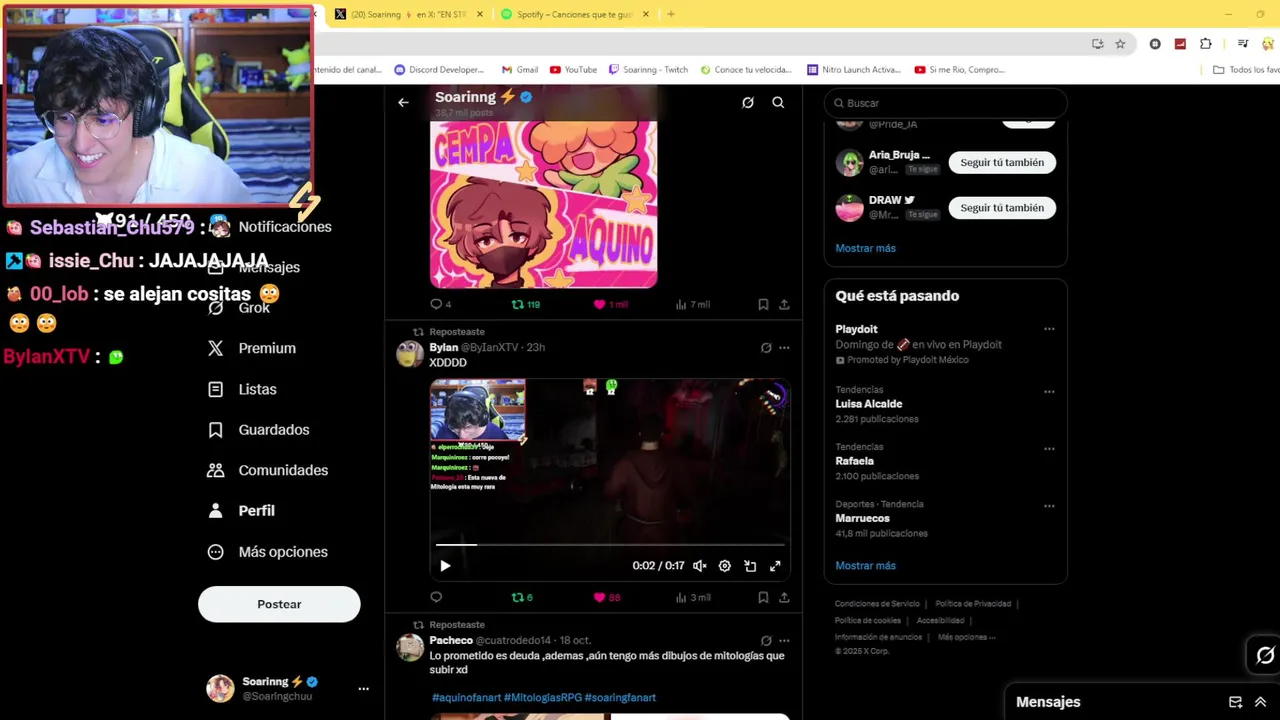Open floating Grok button
Image resolution: width=1280 pixels, height=720 pixels.
pyautogui.click(x=1265, y=655)
